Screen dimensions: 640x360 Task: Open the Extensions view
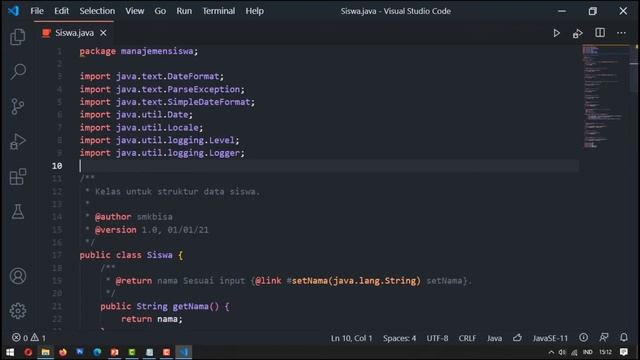tap(18, 176)
